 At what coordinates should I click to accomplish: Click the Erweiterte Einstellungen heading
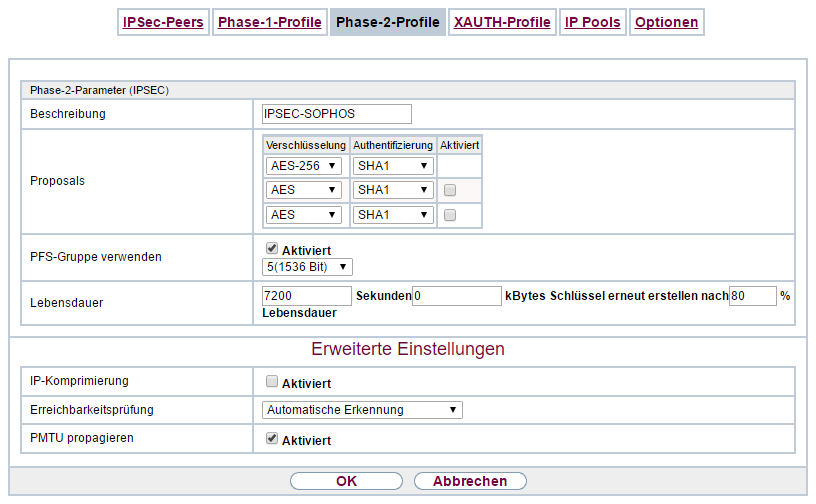408,349
